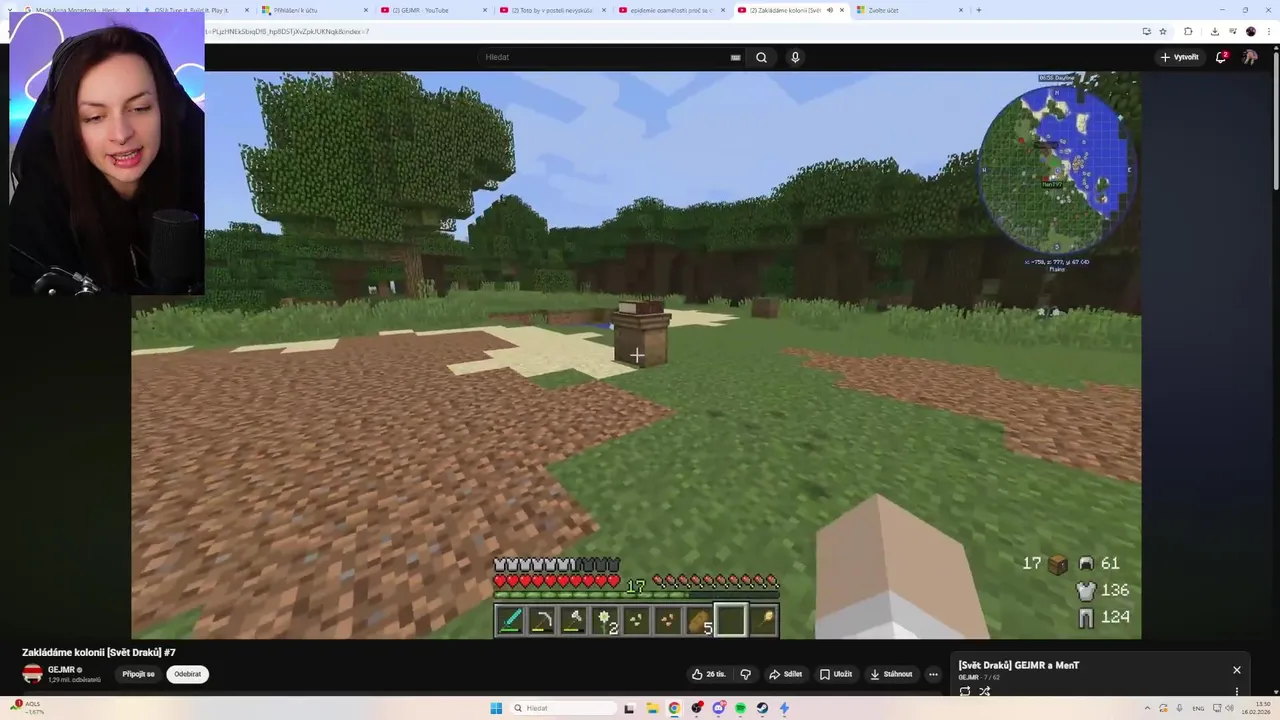Viewport: 1280px width, 720px height.
Task: Toggle playlist loop
Action: (965, 691)
